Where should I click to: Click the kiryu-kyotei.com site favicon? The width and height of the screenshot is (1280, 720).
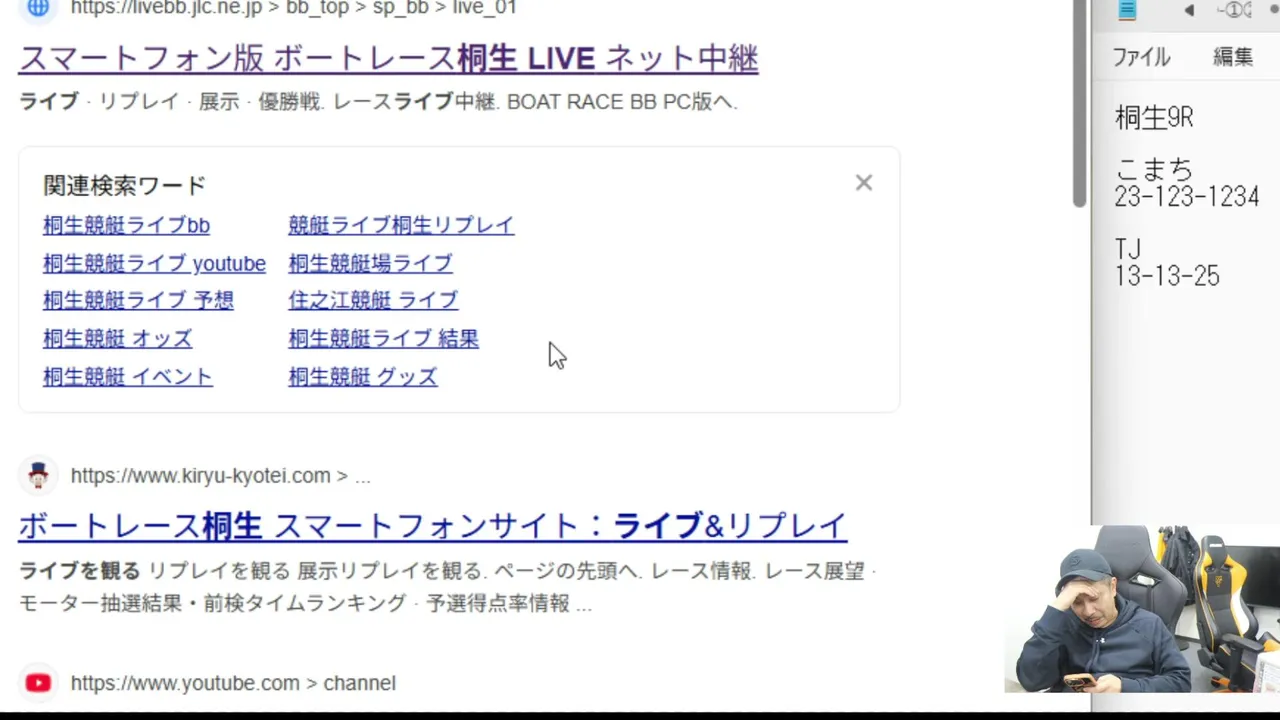click(38, 475)
